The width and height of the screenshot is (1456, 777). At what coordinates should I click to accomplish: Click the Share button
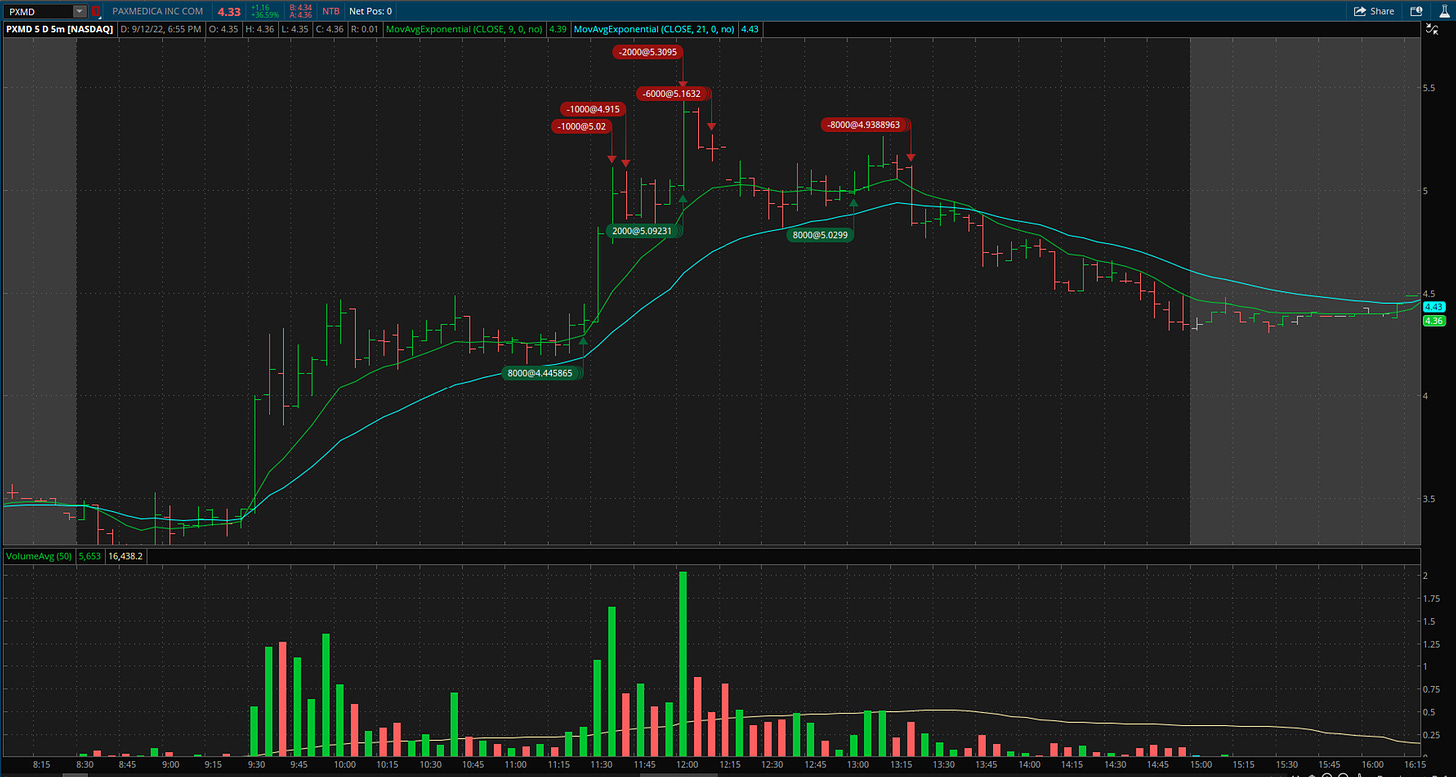(x=1374, y=11)
